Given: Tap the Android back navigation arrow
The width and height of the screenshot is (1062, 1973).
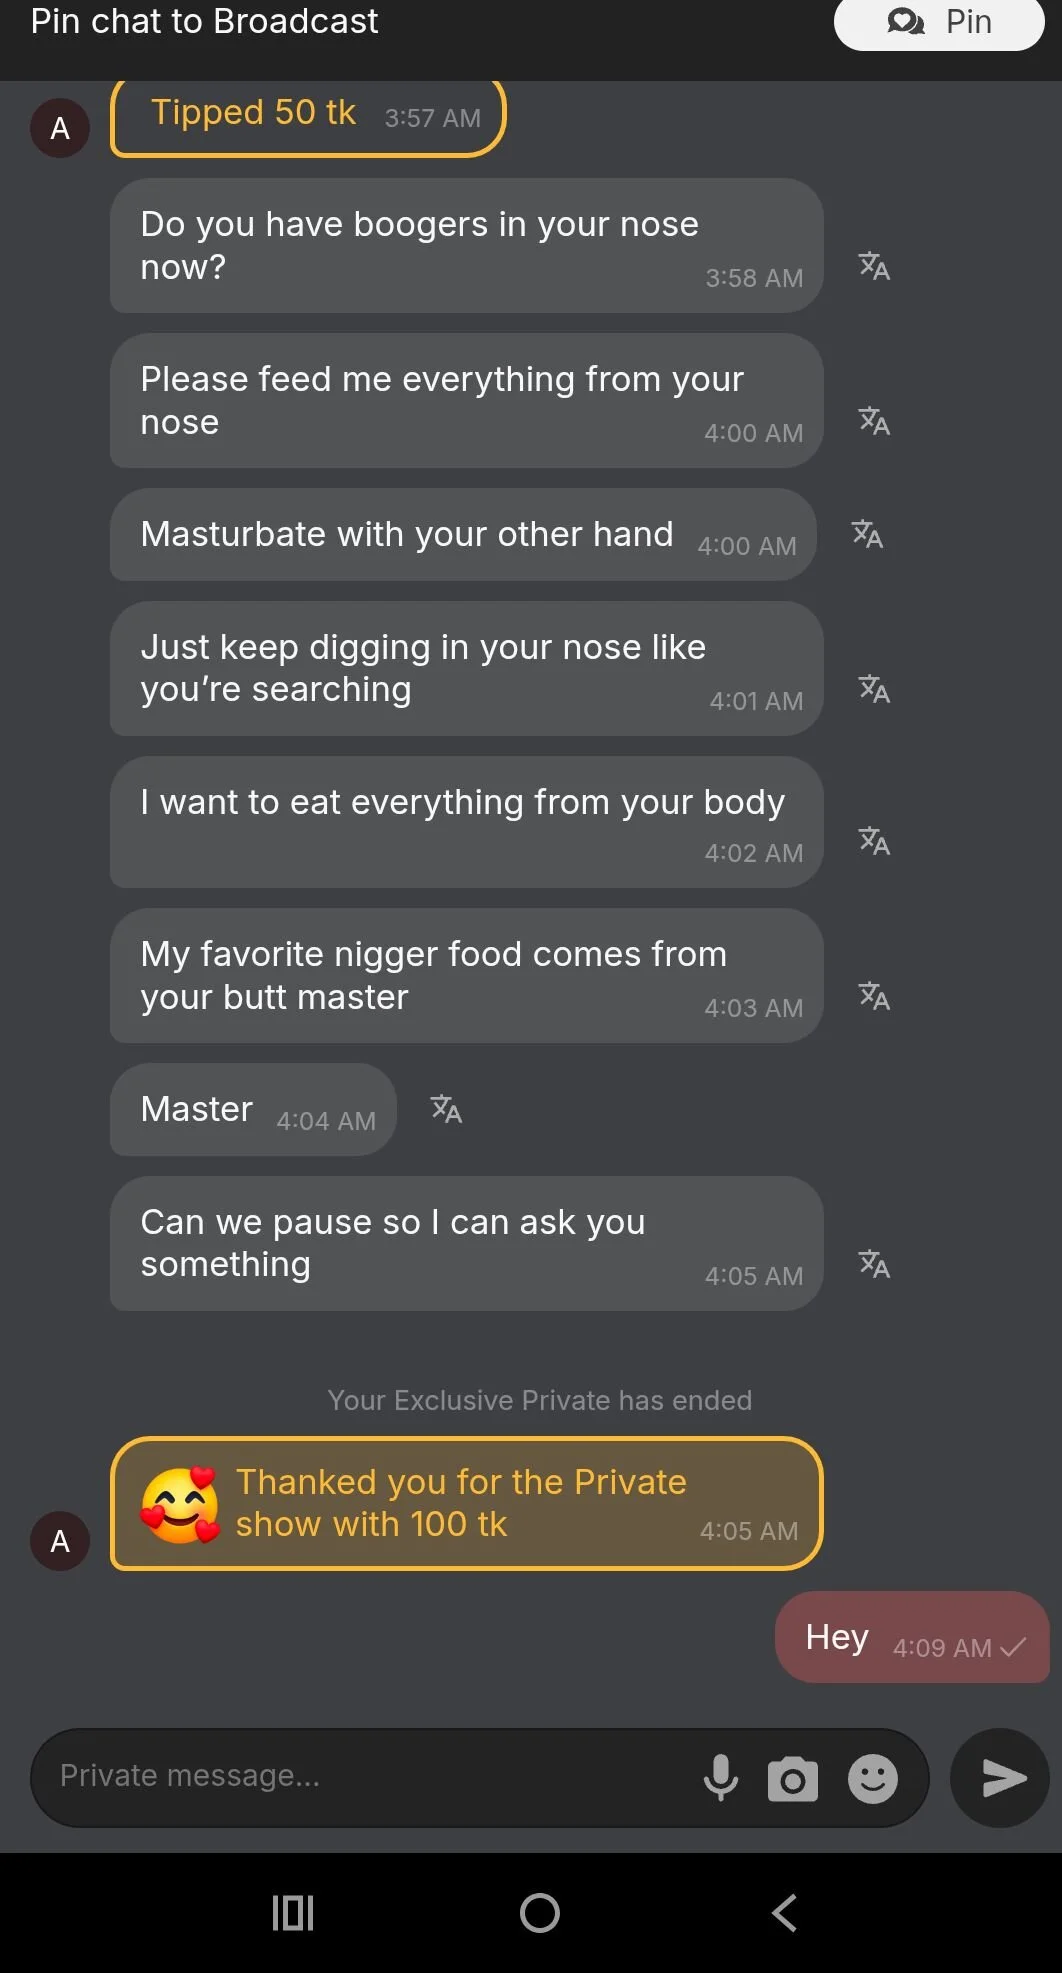Looking at the screenshot, I should (785, 1913).
